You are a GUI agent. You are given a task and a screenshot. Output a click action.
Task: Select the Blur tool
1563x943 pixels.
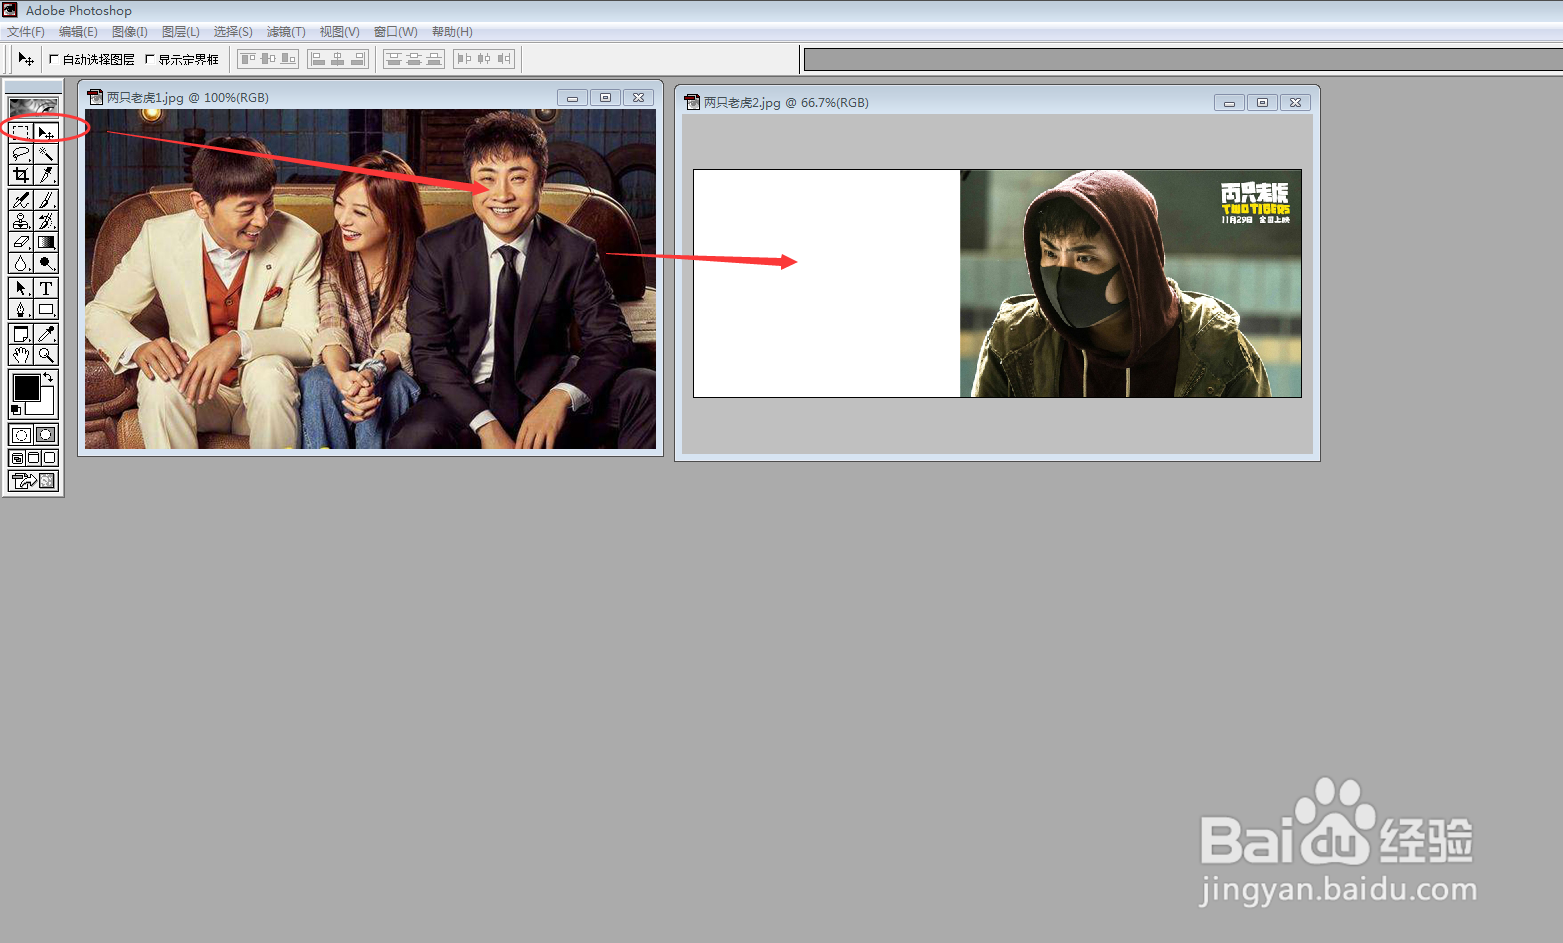click(x=21, y=263)
